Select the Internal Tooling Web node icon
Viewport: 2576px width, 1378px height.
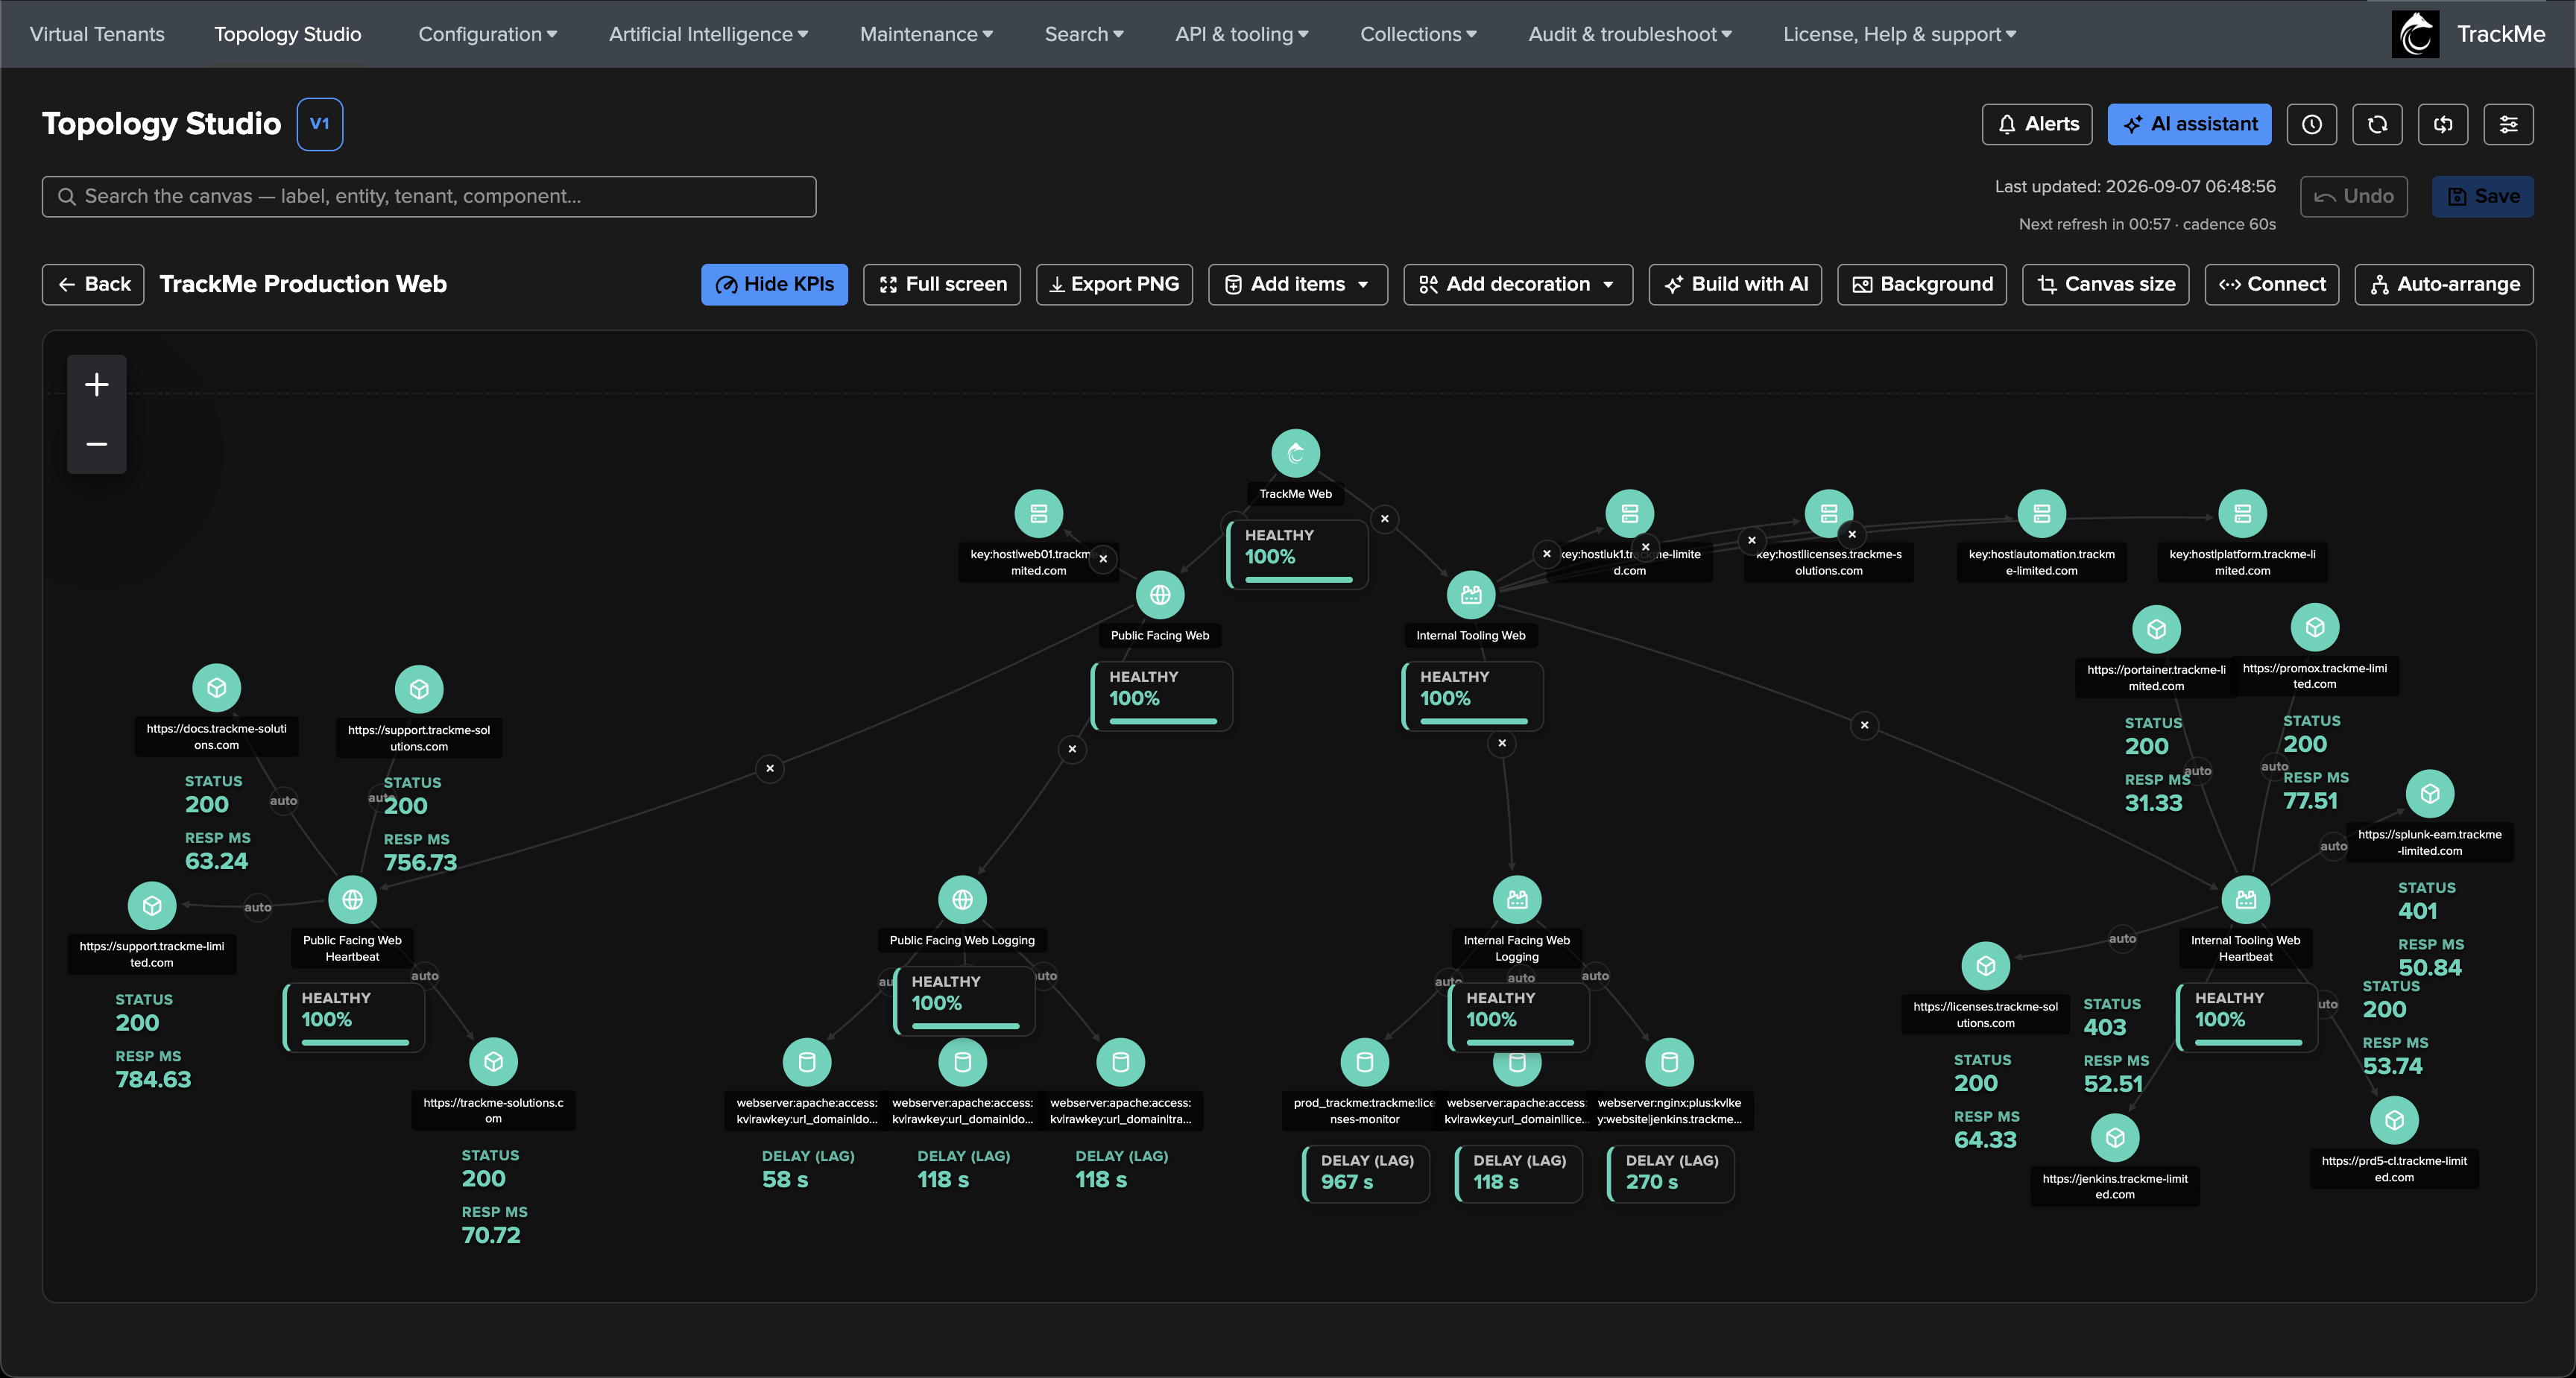(x=1471, y=595)
